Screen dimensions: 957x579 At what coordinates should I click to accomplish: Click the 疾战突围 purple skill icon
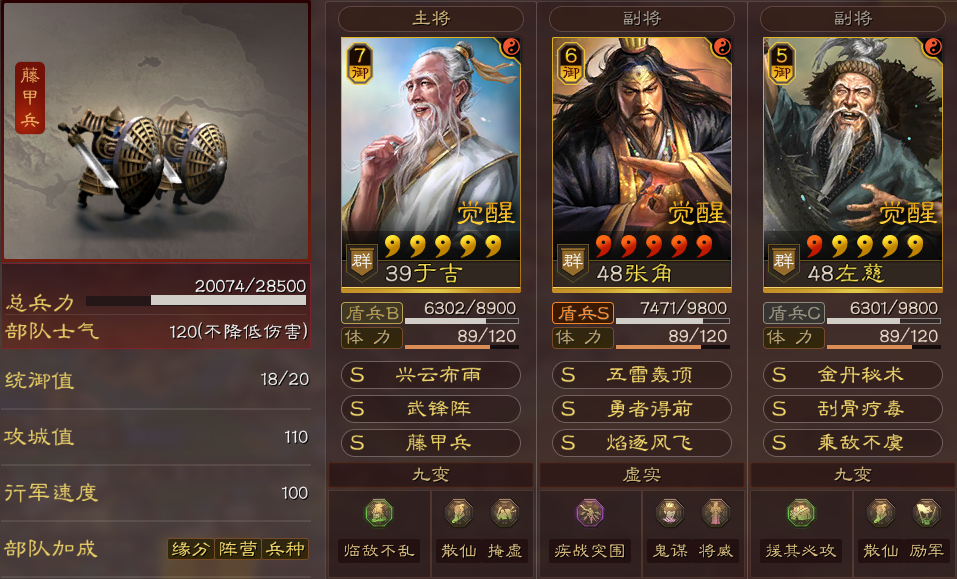[590, 512]
